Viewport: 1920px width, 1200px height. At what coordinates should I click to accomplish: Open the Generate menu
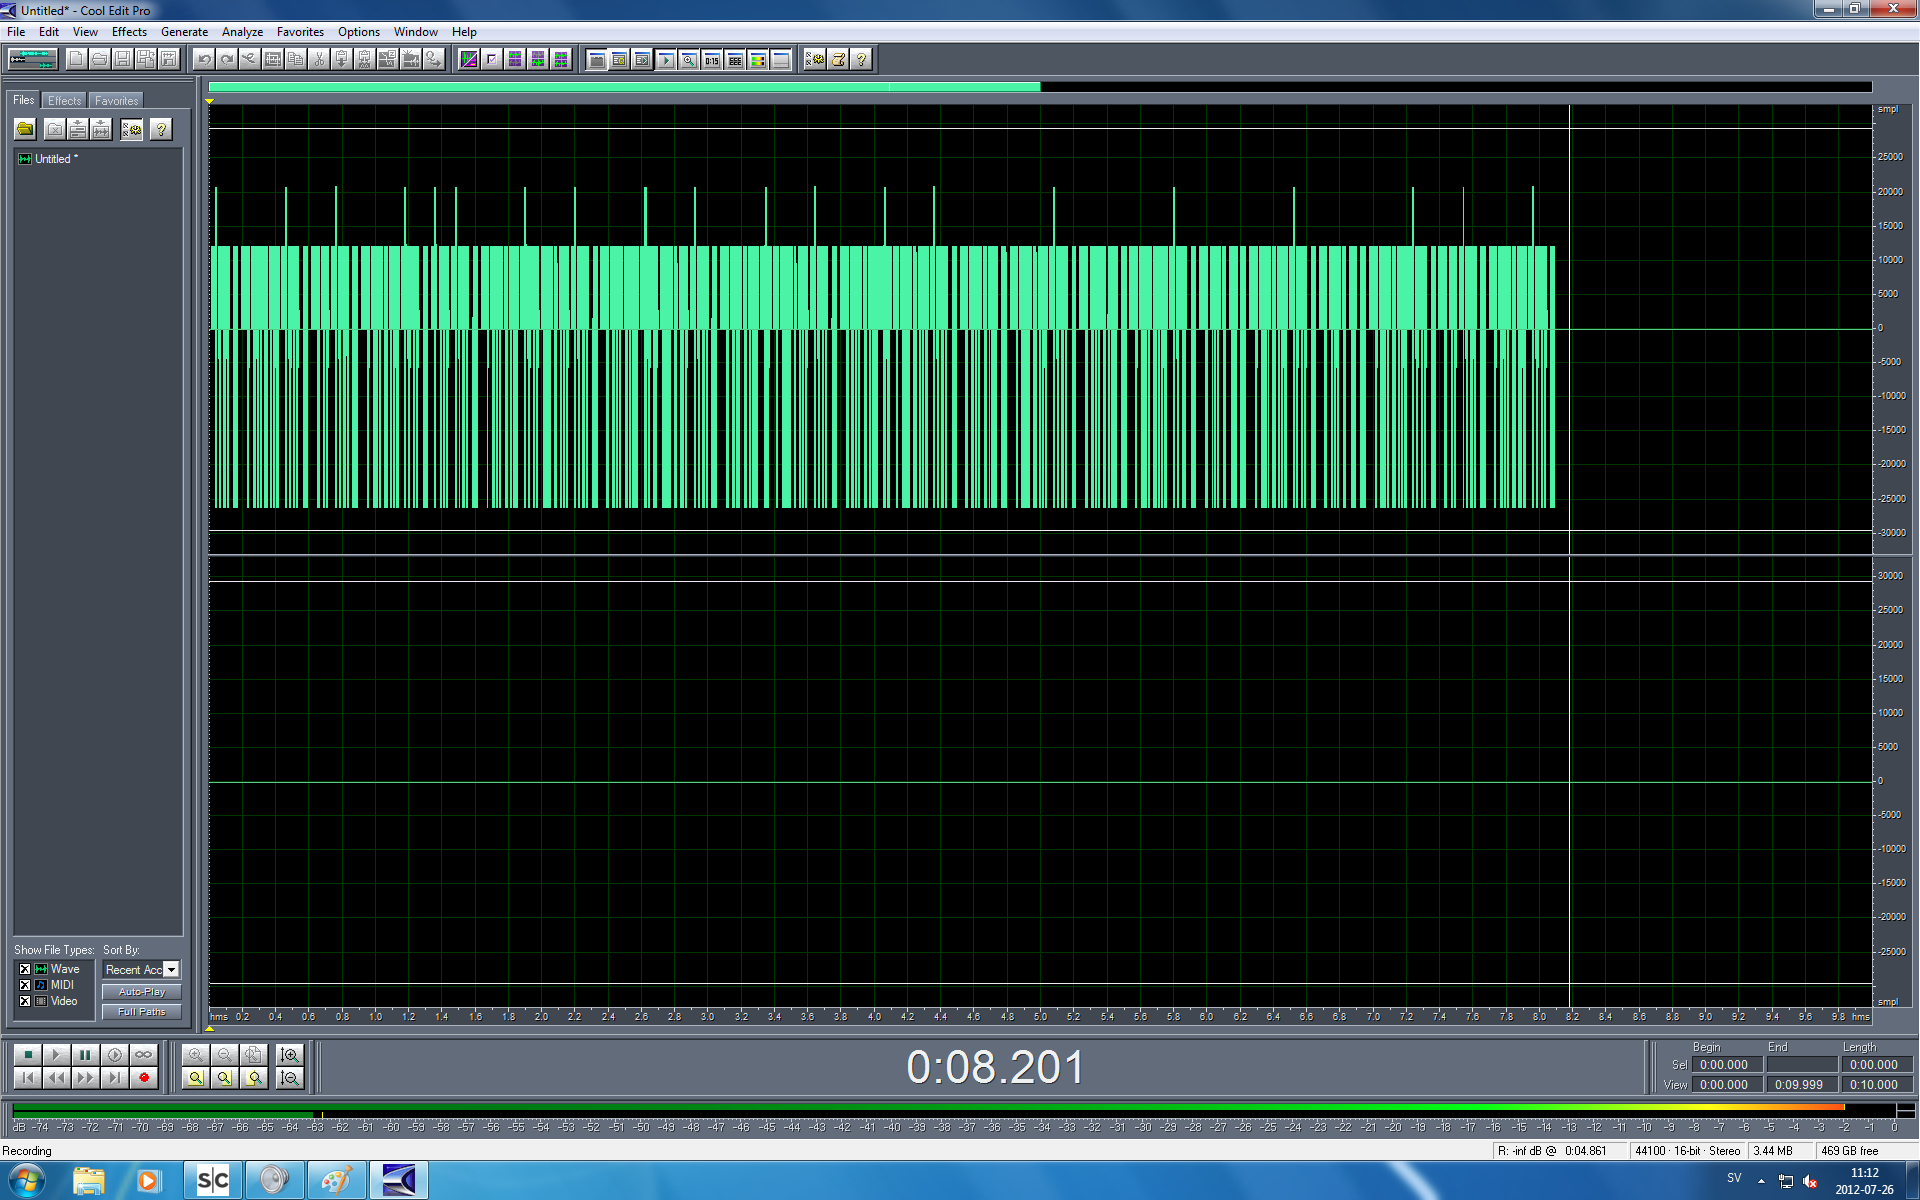coord(184,32)
